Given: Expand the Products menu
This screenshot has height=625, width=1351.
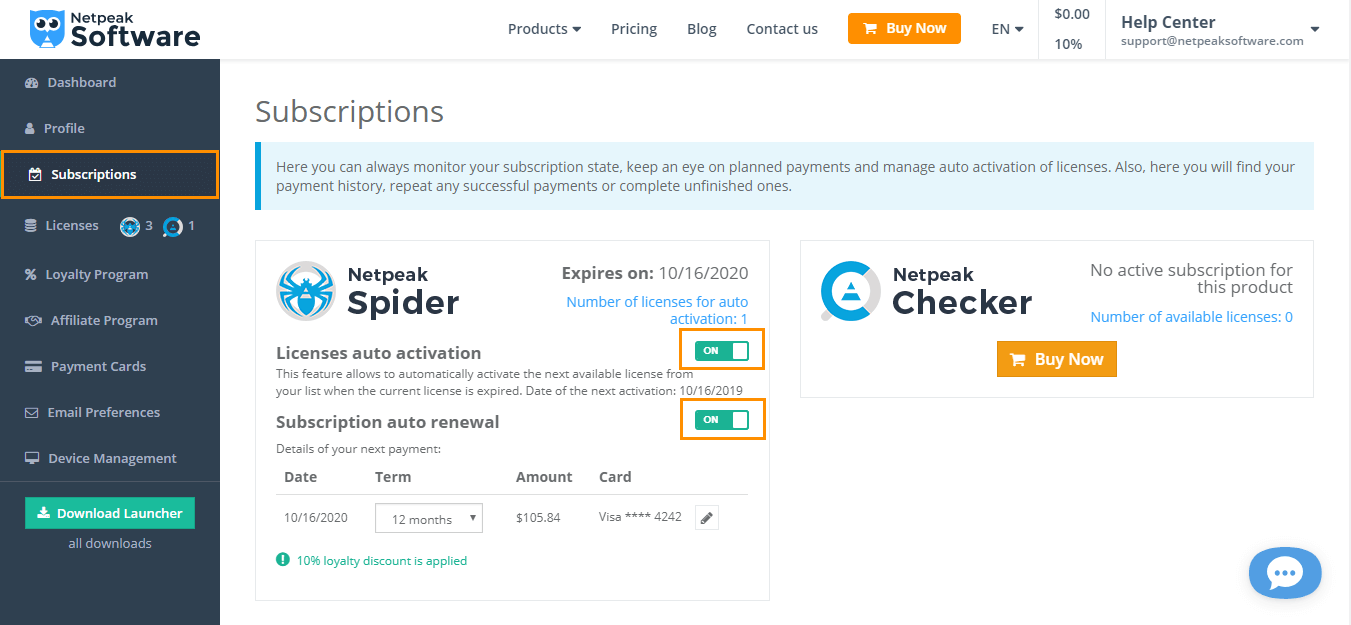Looking at the screenshot, I should click(544, 29).
